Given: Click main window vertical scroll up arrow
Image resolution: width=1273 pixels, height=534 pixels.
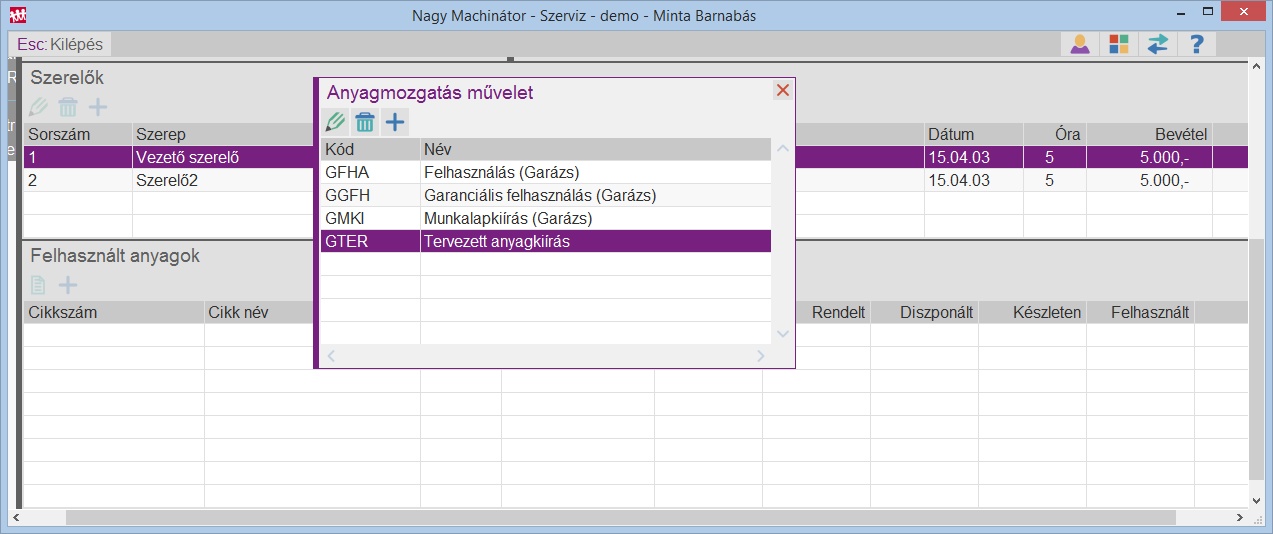Looking at the screenshot, I should 1257,67.
